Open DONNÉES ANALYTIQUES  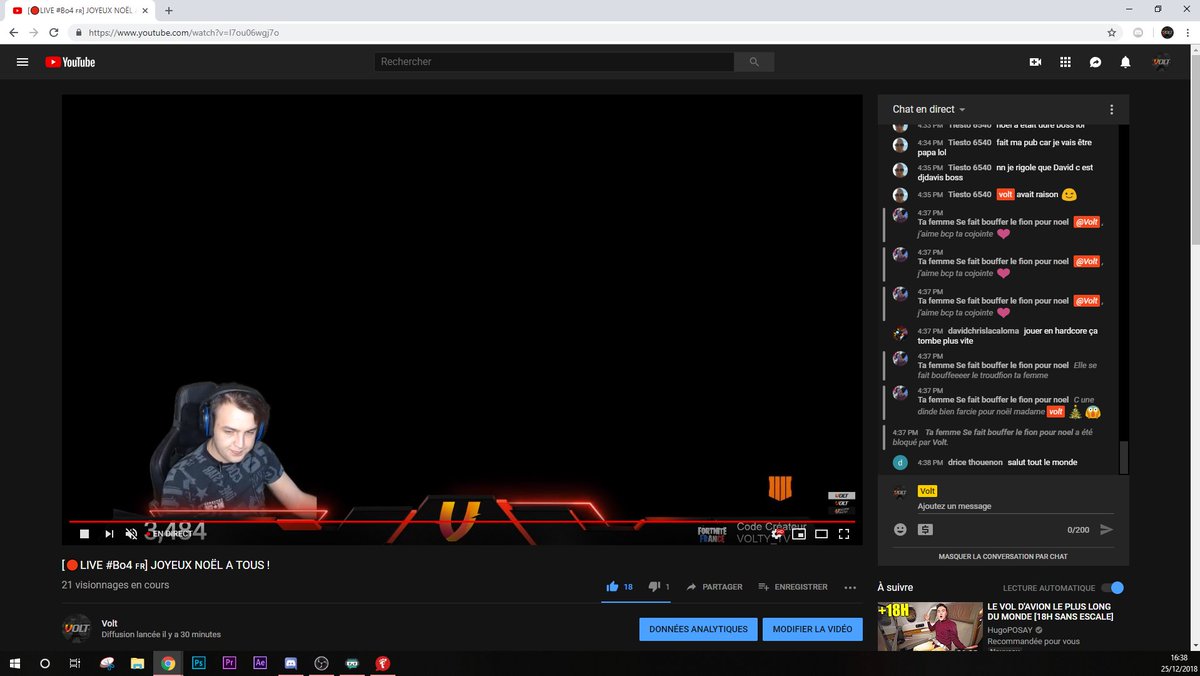pos(698,629)
